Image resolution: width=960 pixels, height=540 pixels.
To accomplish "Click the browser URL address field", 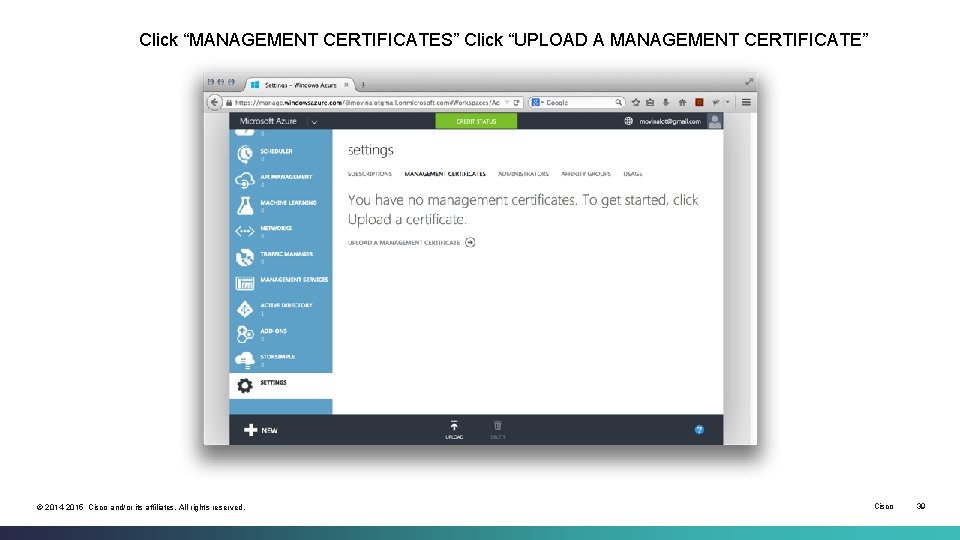I will pyautogui.click(x=367, y=102).
